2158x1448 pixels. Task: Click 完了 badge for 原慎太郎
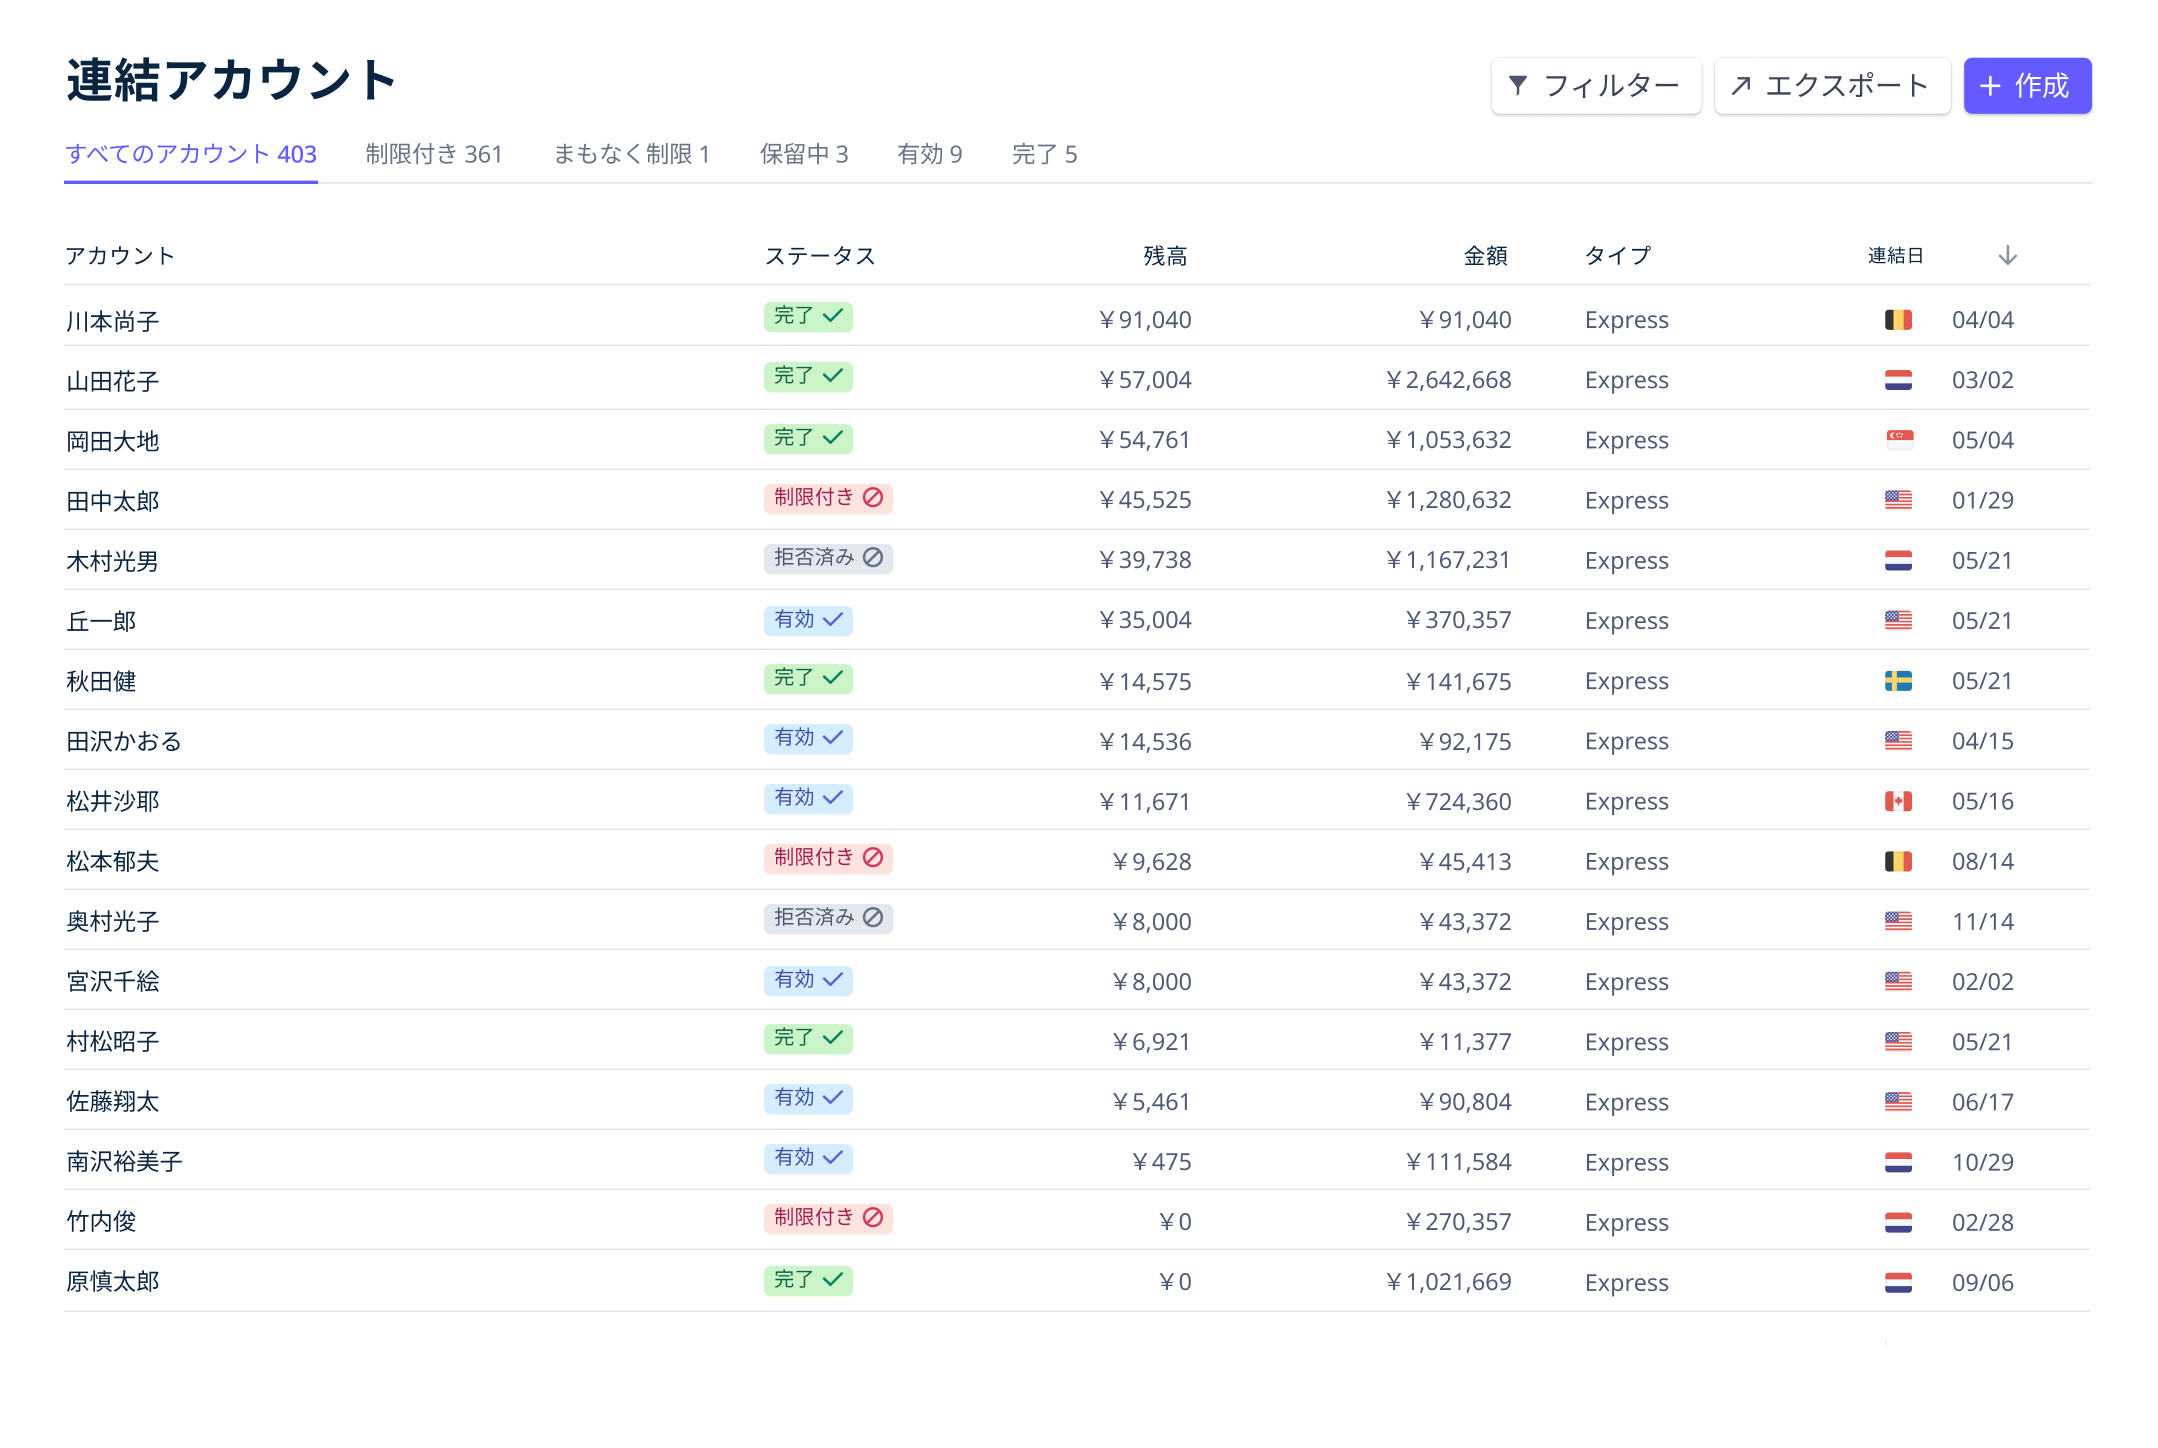[808, 1280]
